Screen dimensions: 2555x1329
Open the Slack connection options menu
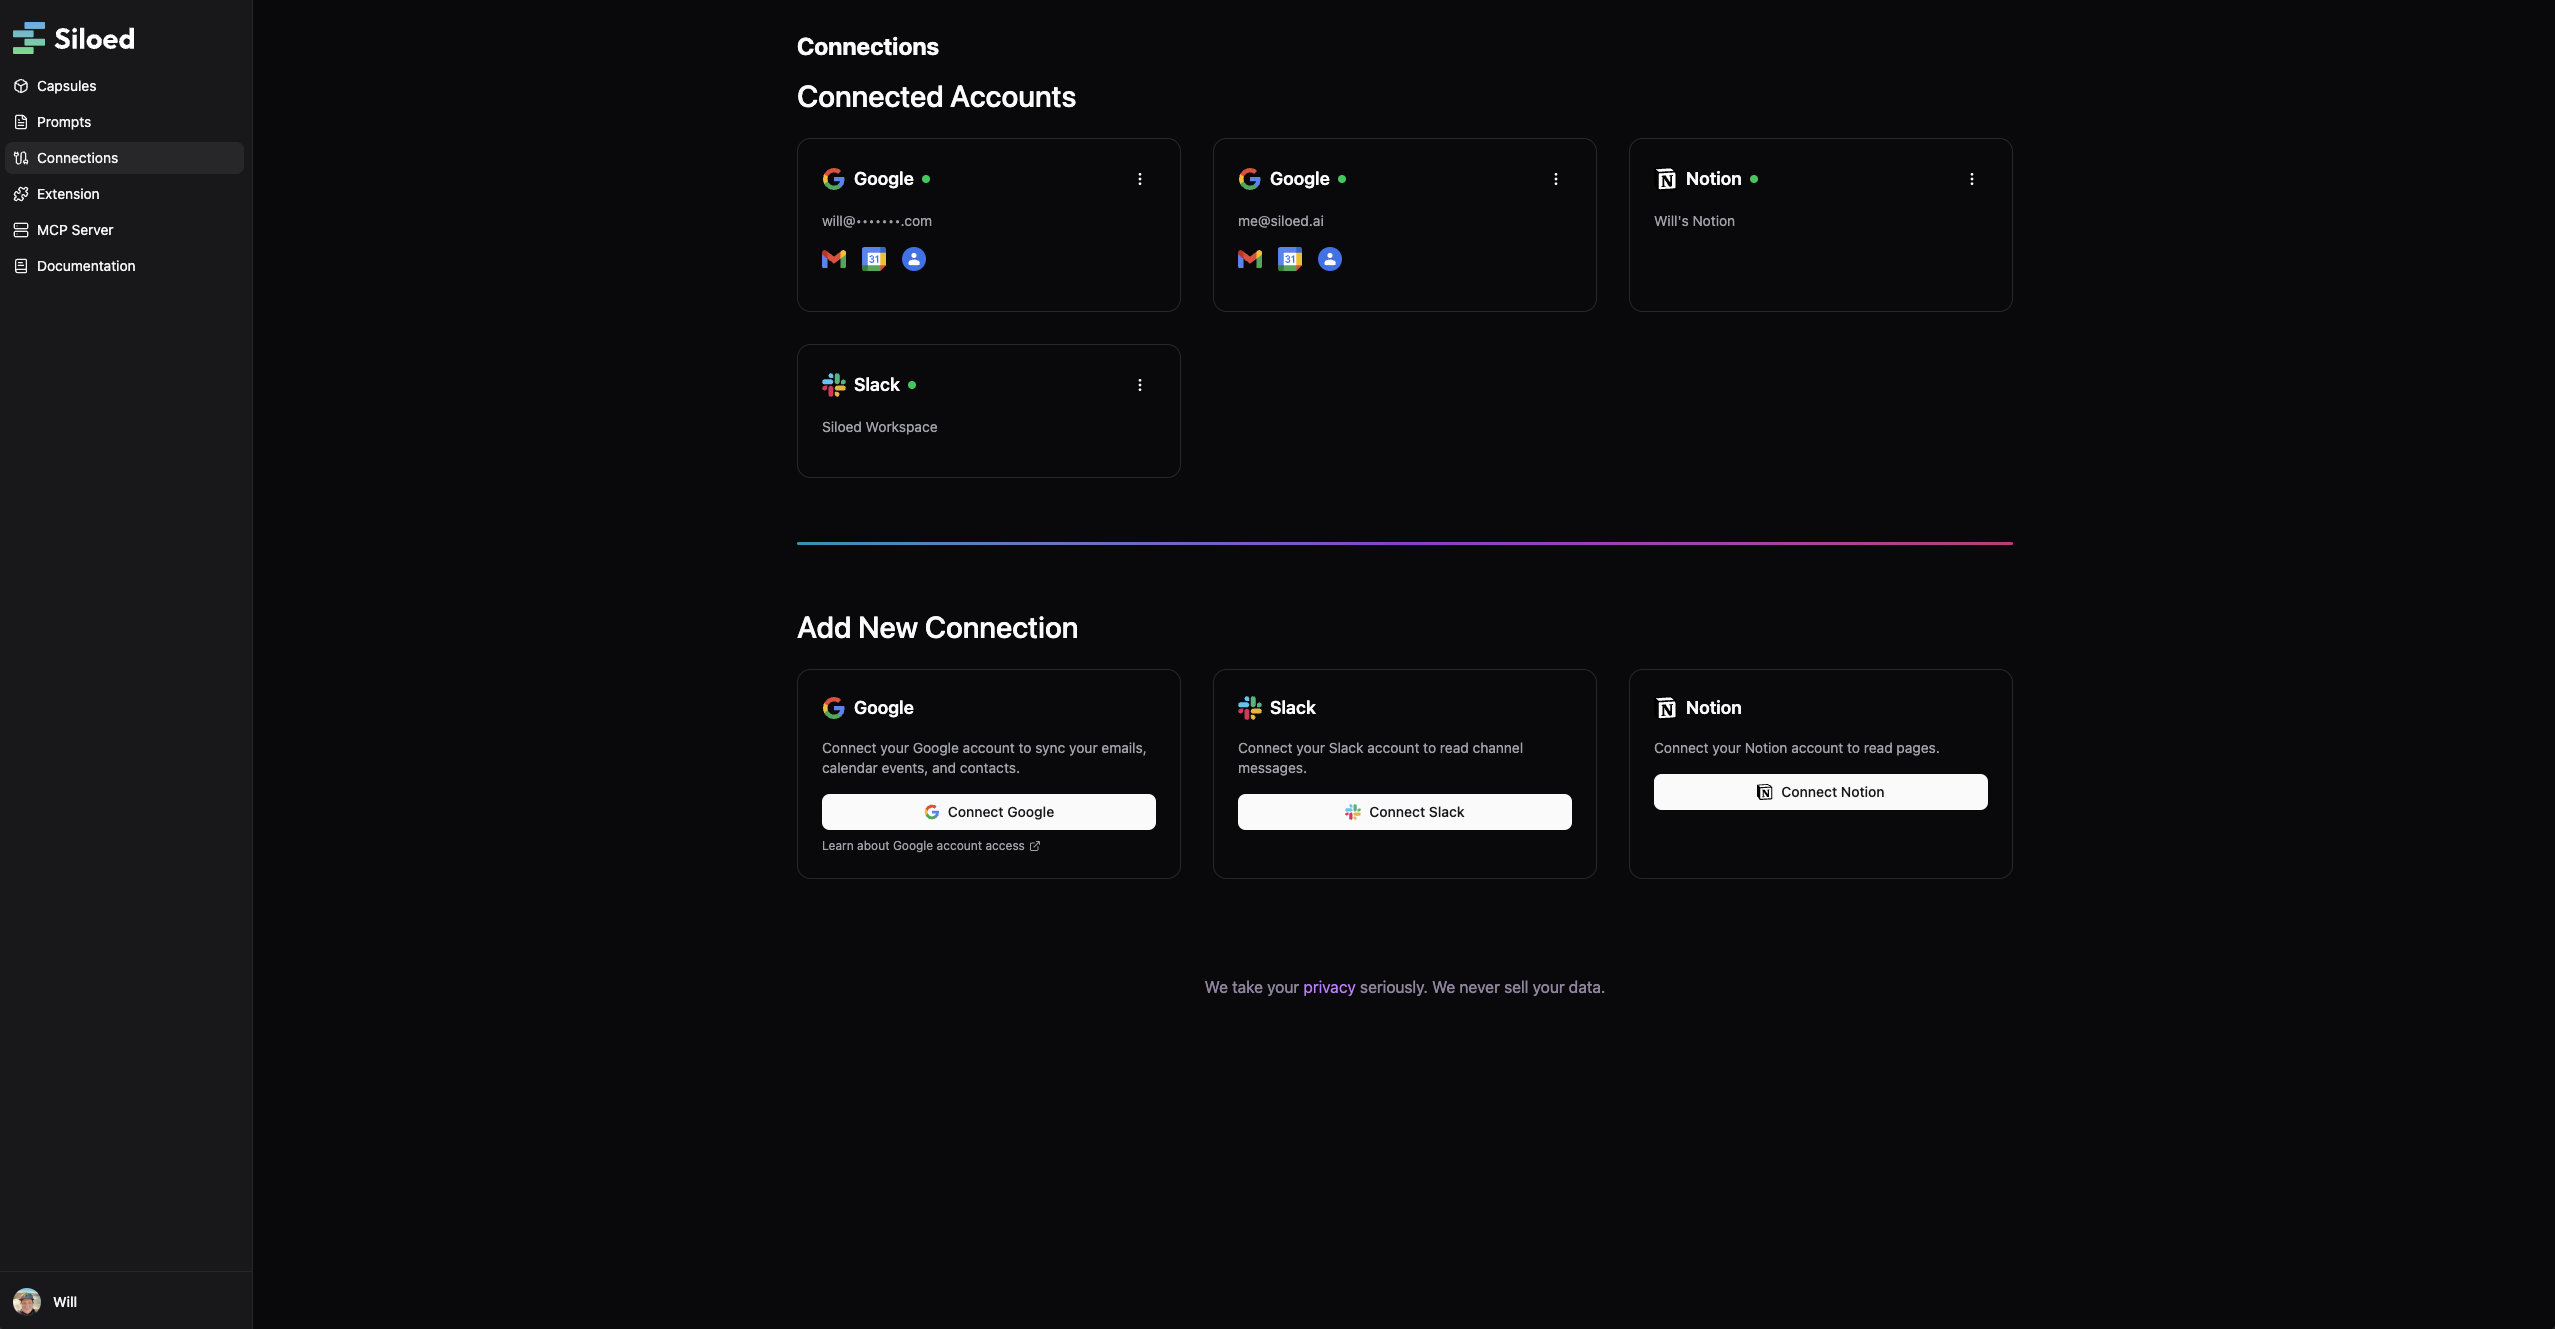tap(1140, 384)
